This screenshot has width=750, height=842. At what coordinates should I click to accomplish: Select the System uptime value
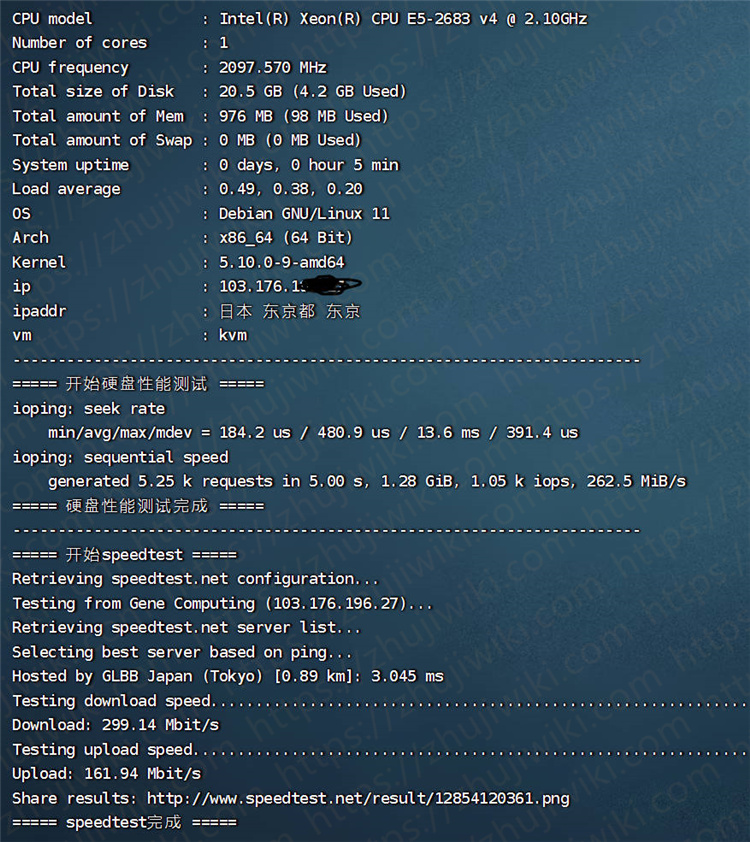(308, 165)
